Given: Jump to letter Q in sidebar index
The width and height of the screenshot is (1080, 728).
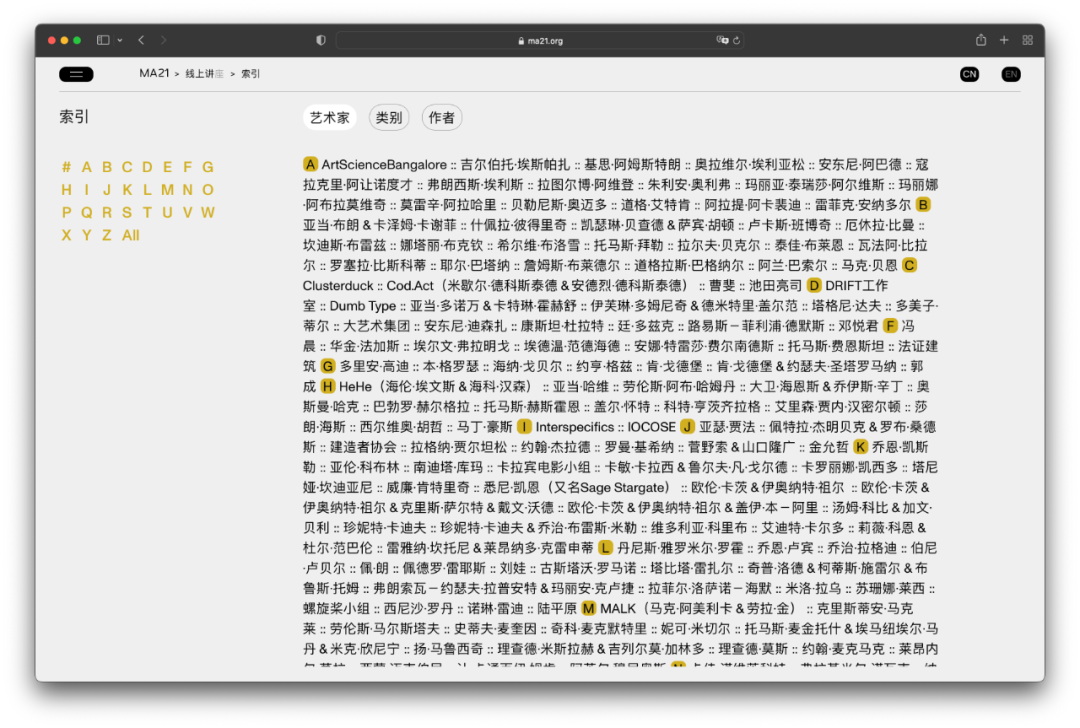Looking at the screenshot, I should coord(86,212).
